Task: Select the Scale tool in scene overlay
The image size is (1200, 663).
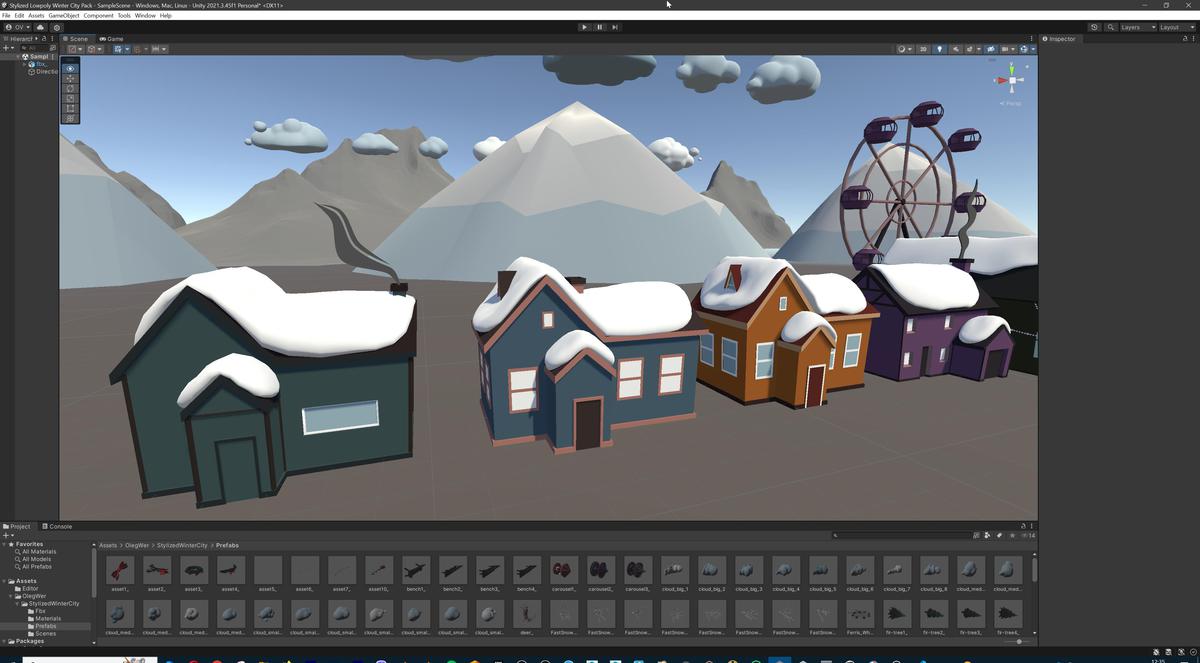Action: [x=70, y=99]
